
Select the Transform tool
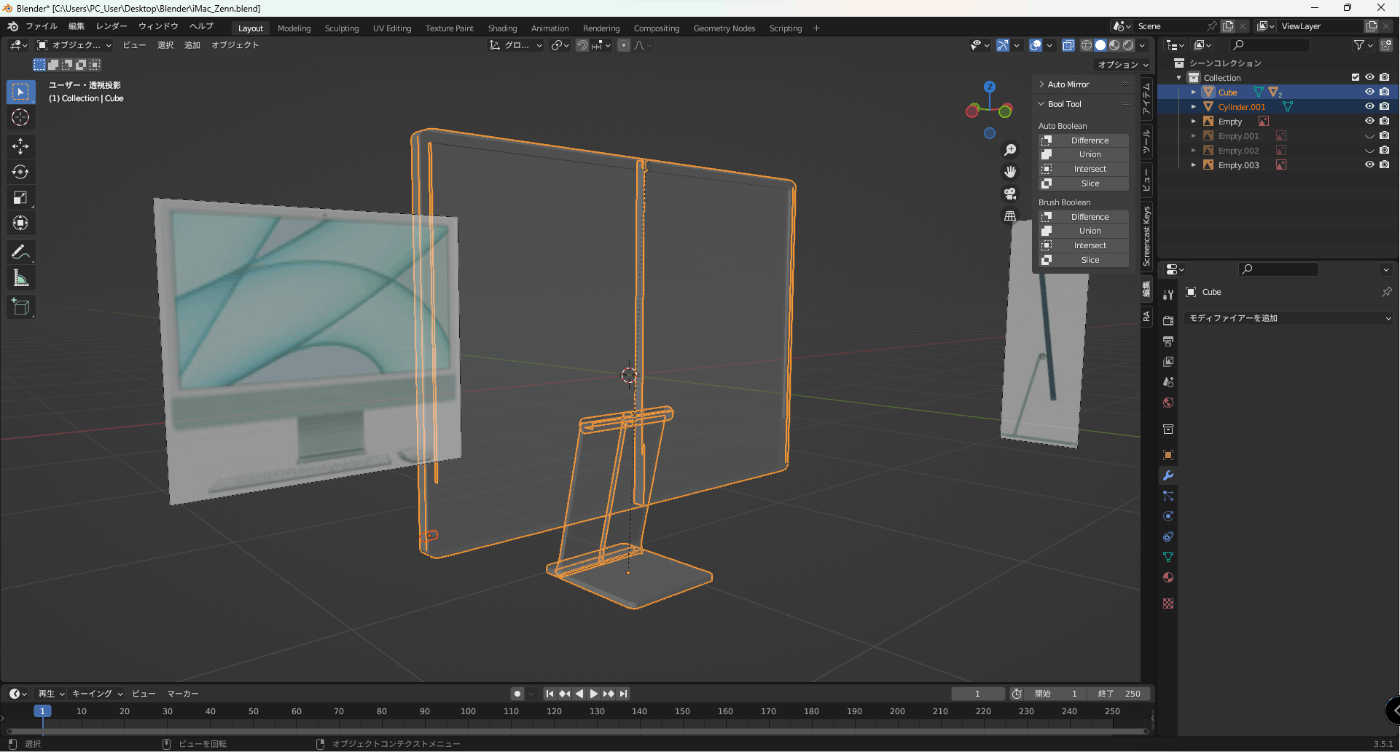point(20,223)
